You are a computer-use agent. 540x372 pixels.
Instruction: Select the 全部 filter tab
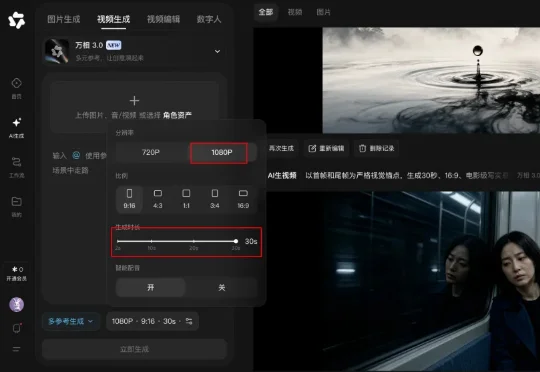[x=266, y=12]
